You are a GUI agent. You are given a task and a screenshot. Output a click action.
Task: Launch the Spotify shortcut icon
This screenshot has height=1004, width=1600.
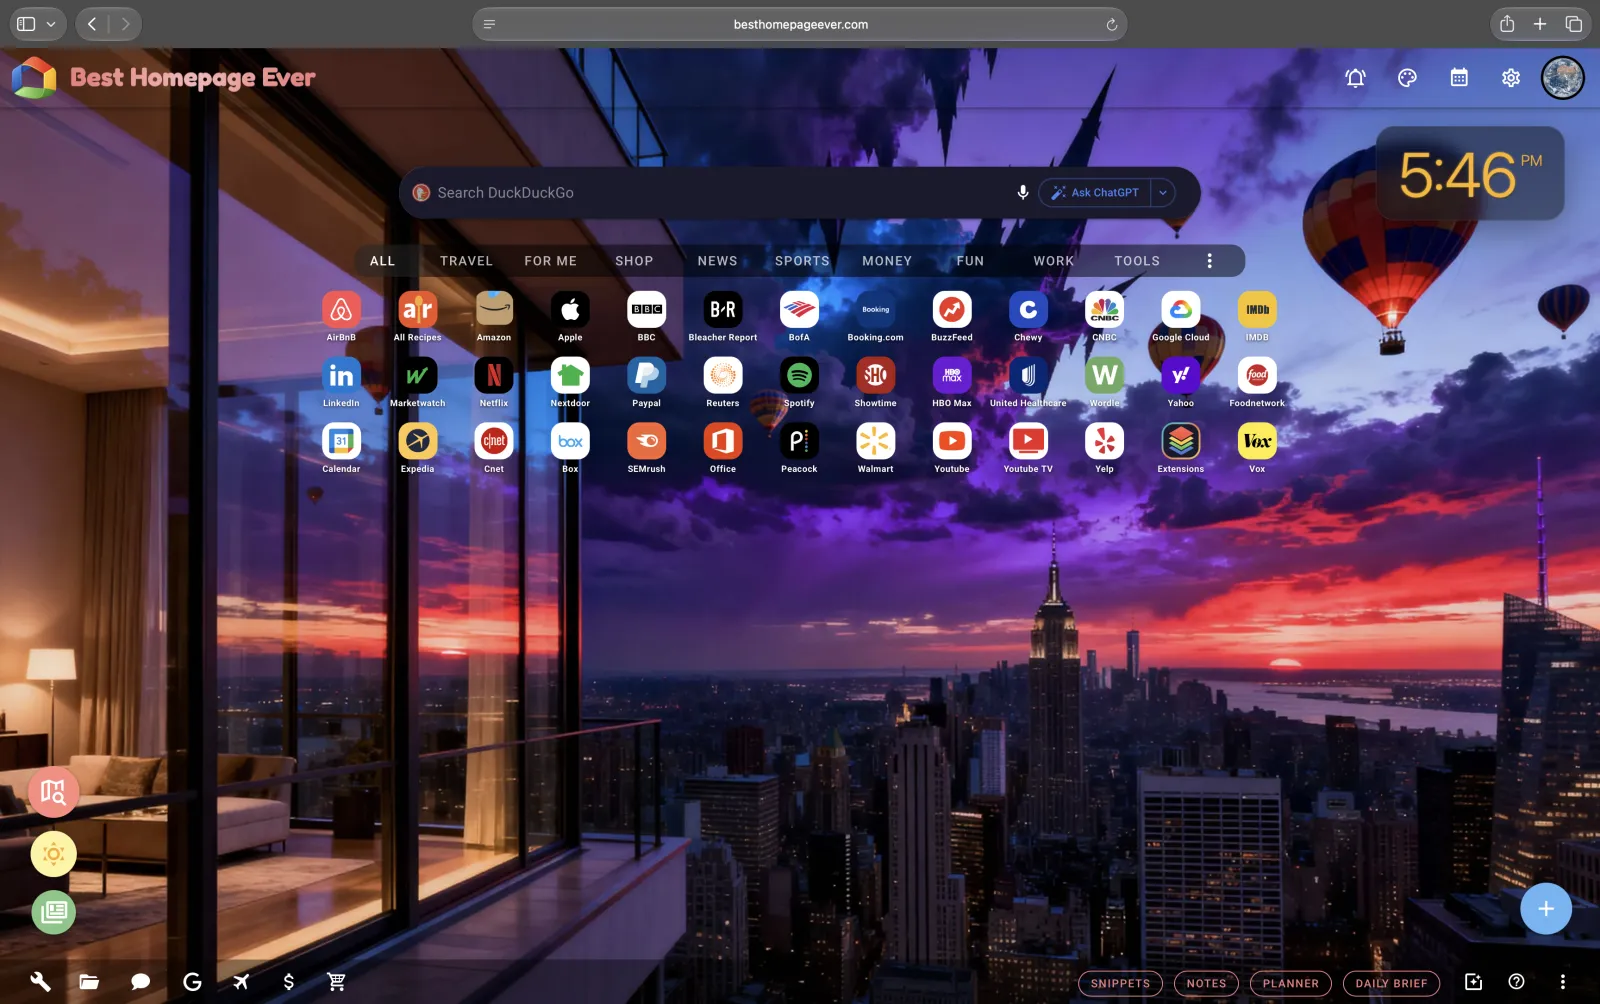[x=799, y=376]
